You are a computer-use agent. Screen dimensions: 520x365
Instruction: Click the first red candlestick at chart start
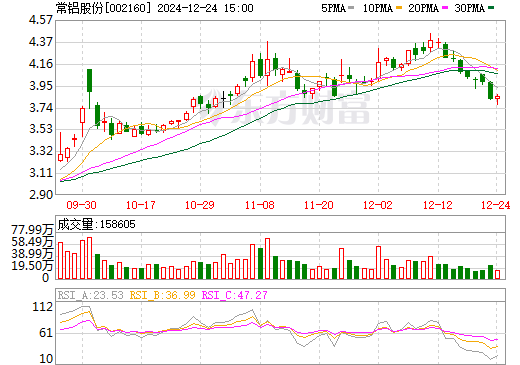tap(60, 147)
